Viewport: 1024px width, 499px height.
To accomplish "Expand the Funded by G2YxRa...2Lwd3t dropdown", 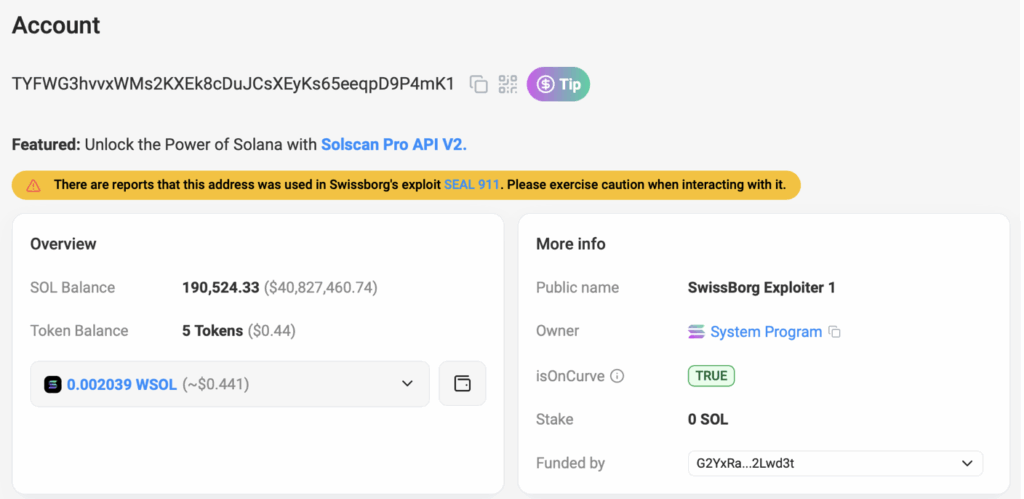I will [x=835, y=463].
